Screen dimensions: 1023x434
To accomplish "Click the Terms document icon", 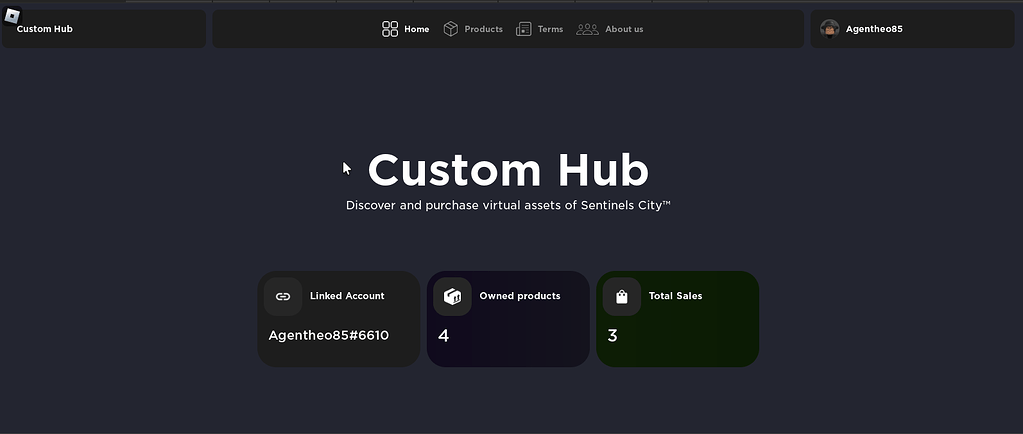I will (x=524, y=29).
